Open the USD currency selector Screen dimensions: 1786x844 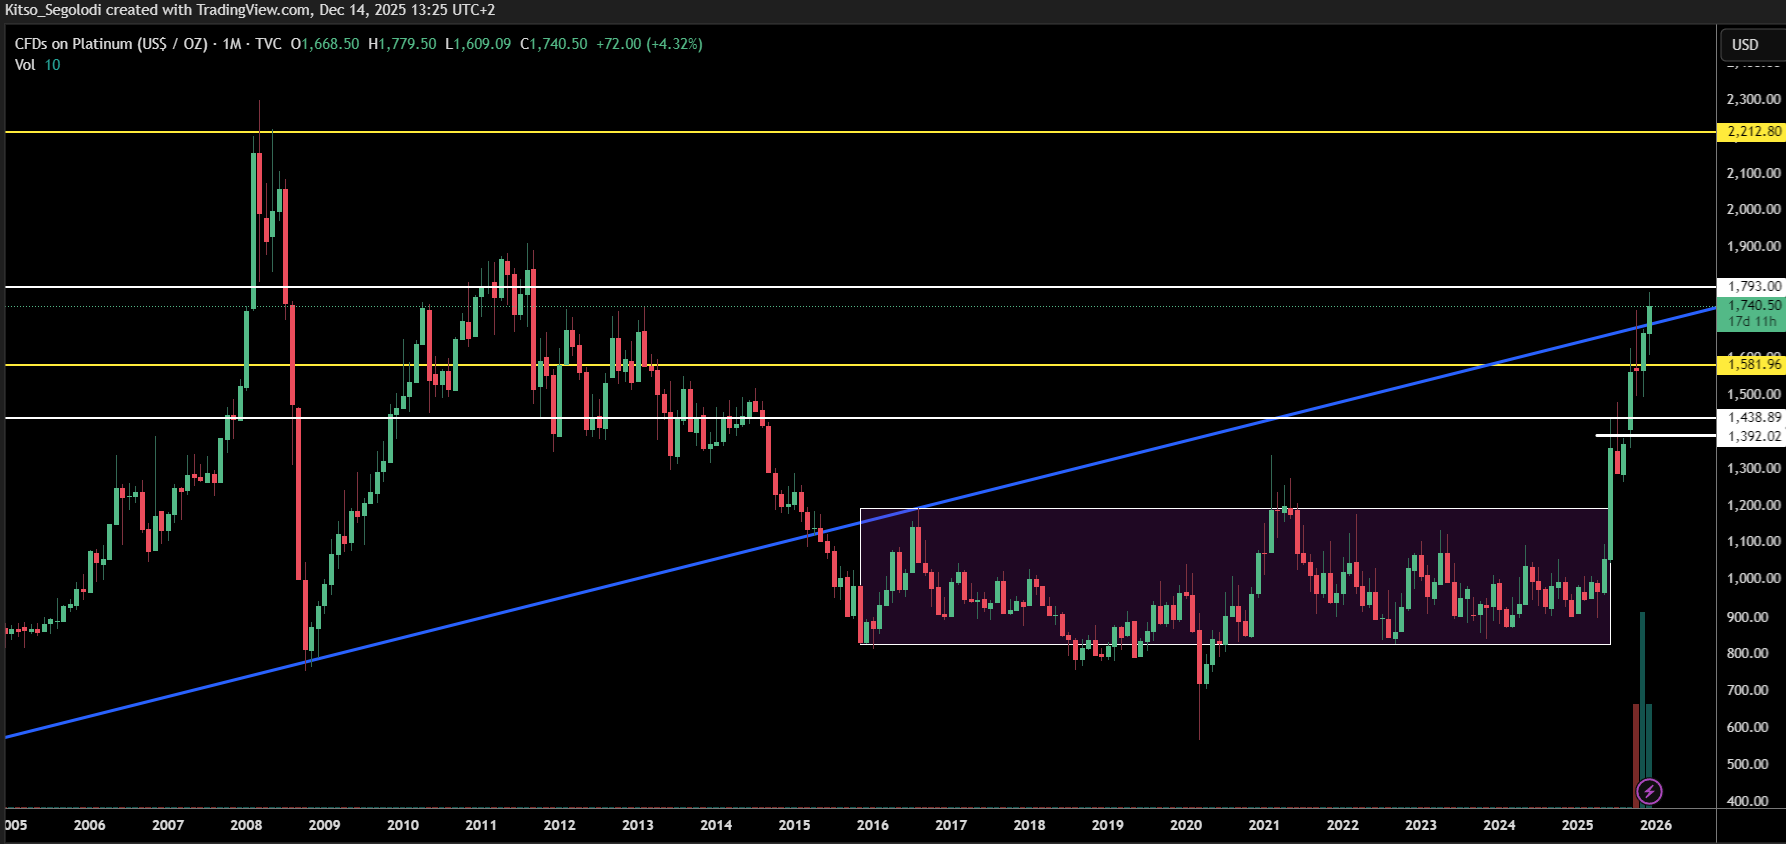point(1745,45)
